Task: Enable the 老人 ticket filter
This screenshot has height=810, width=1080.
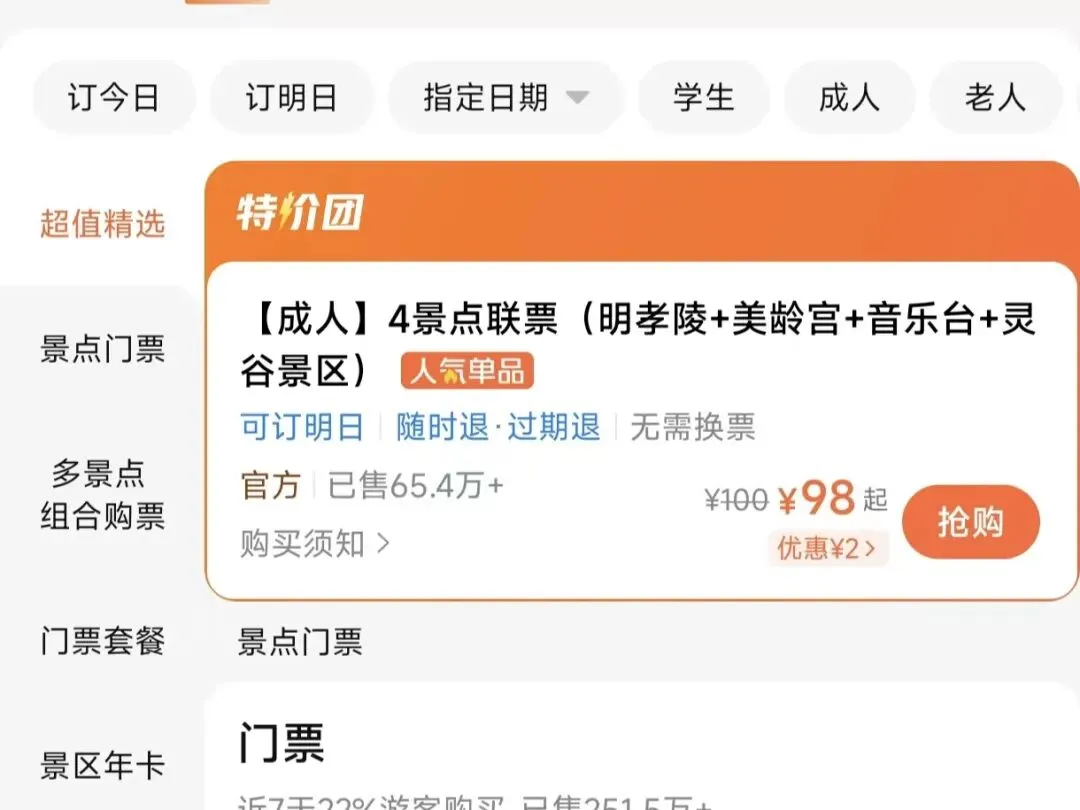Action: (x=995, y=97)
